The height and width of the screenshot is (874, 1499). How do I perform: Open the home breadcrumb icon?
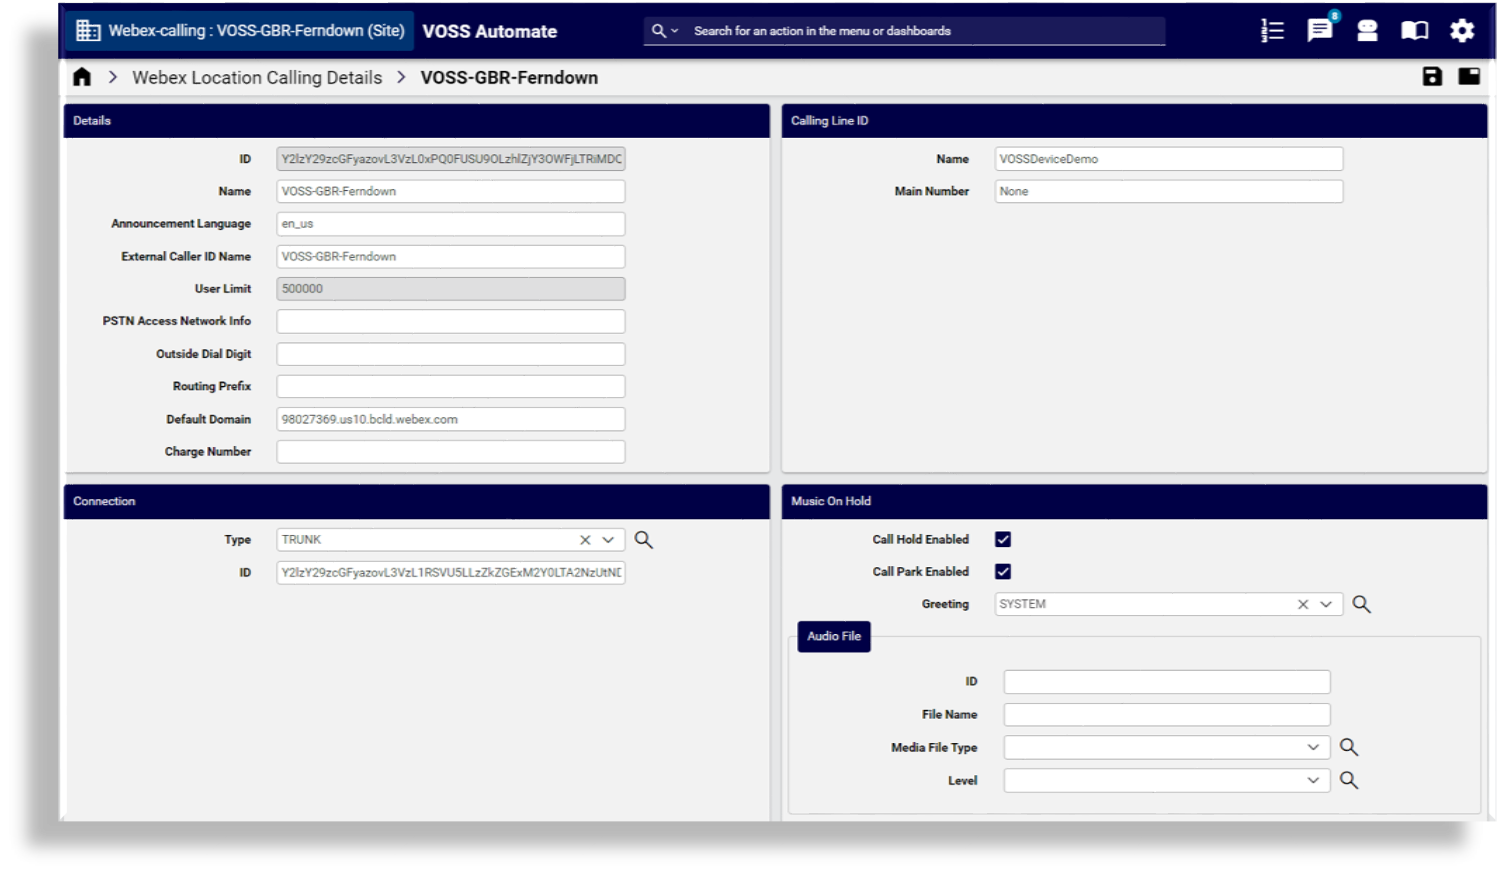click(x=81, y=76)
